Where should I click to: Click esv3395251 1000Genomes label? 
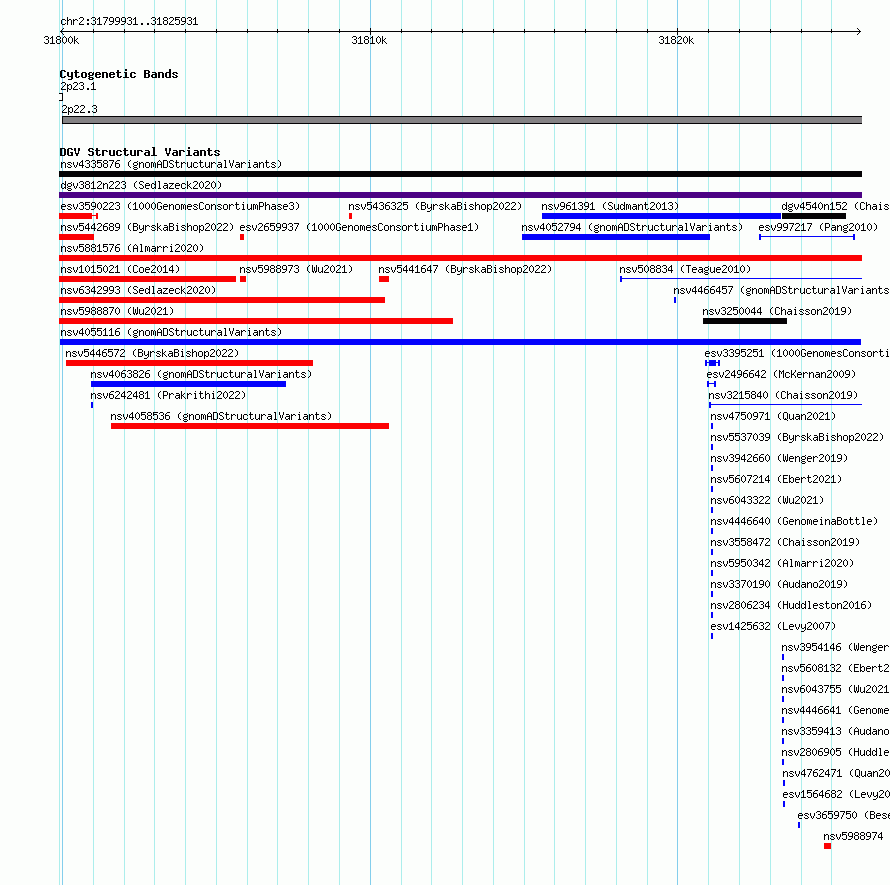[x=797, y=354]
